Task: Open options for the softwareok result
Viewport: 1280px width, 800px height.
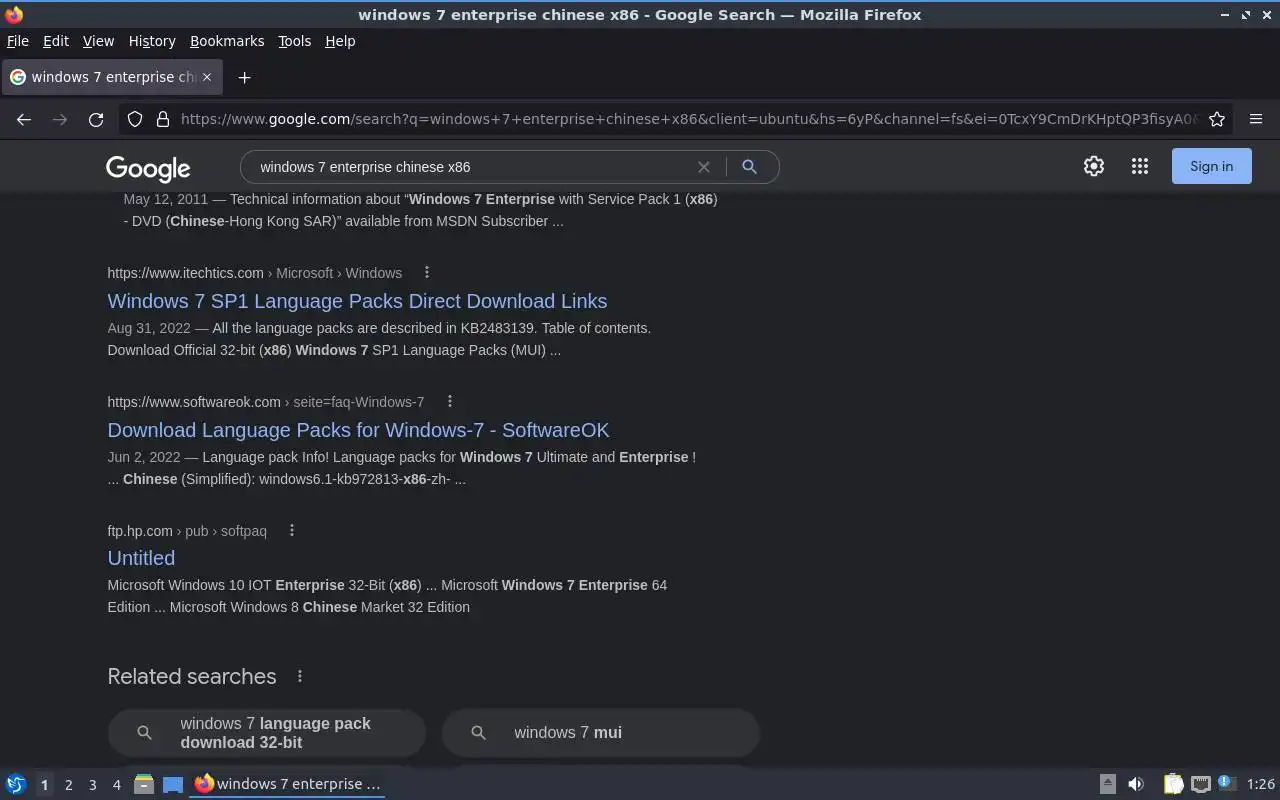Action: click(449, 401)
